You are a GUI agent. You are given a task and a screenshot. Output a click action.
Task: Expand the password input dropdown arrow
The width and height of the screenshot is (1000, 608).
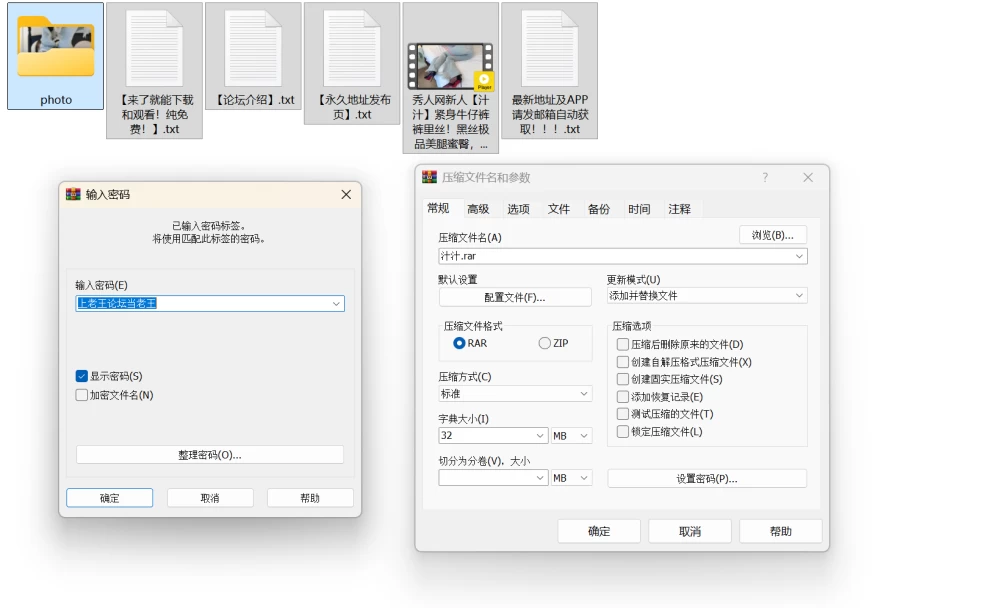coord(336,304)
